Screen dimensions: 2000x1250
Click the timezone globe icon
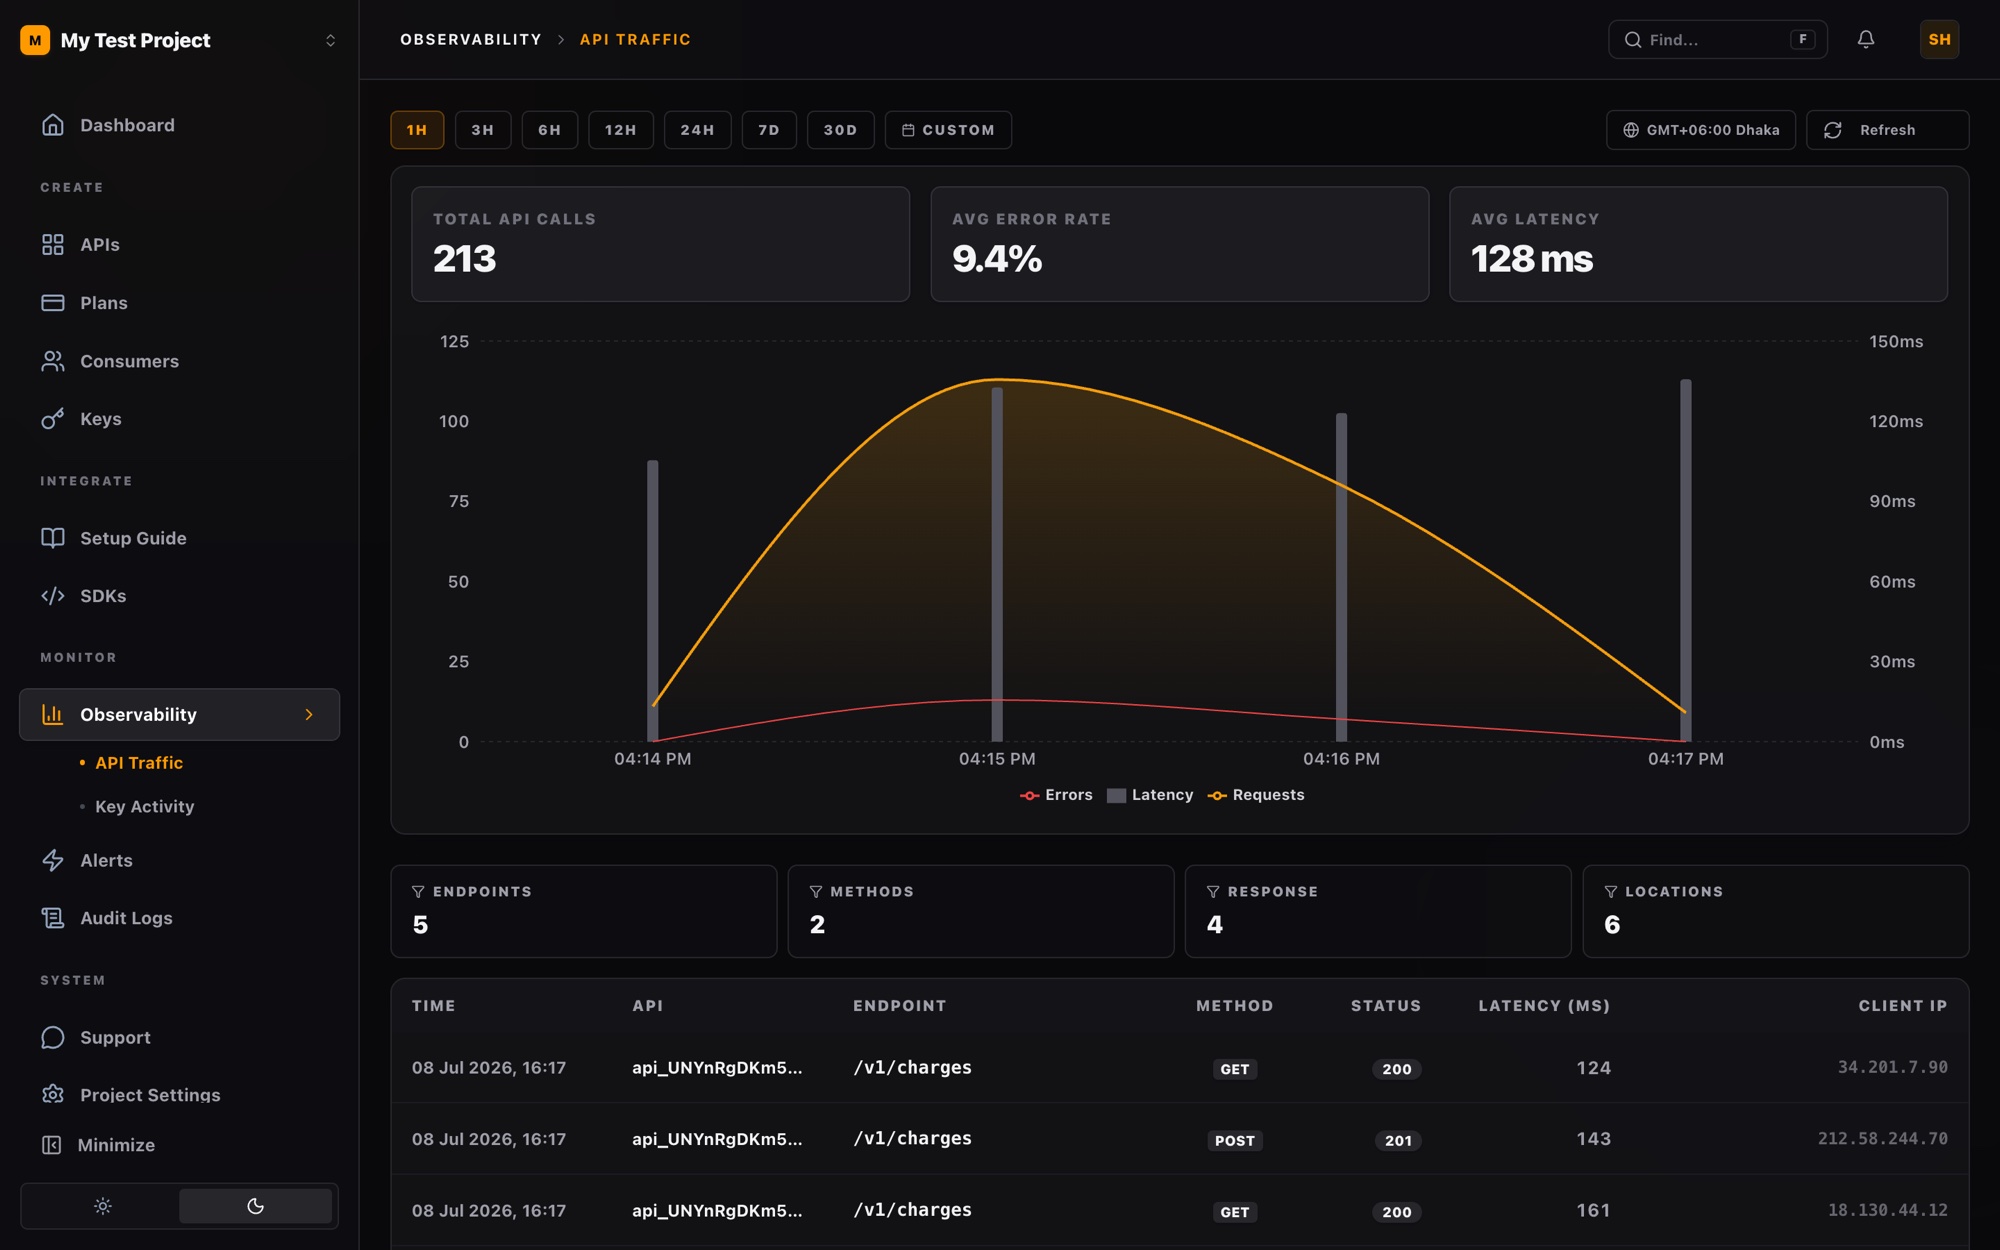pyautogui.click(x=1631, y=130)
